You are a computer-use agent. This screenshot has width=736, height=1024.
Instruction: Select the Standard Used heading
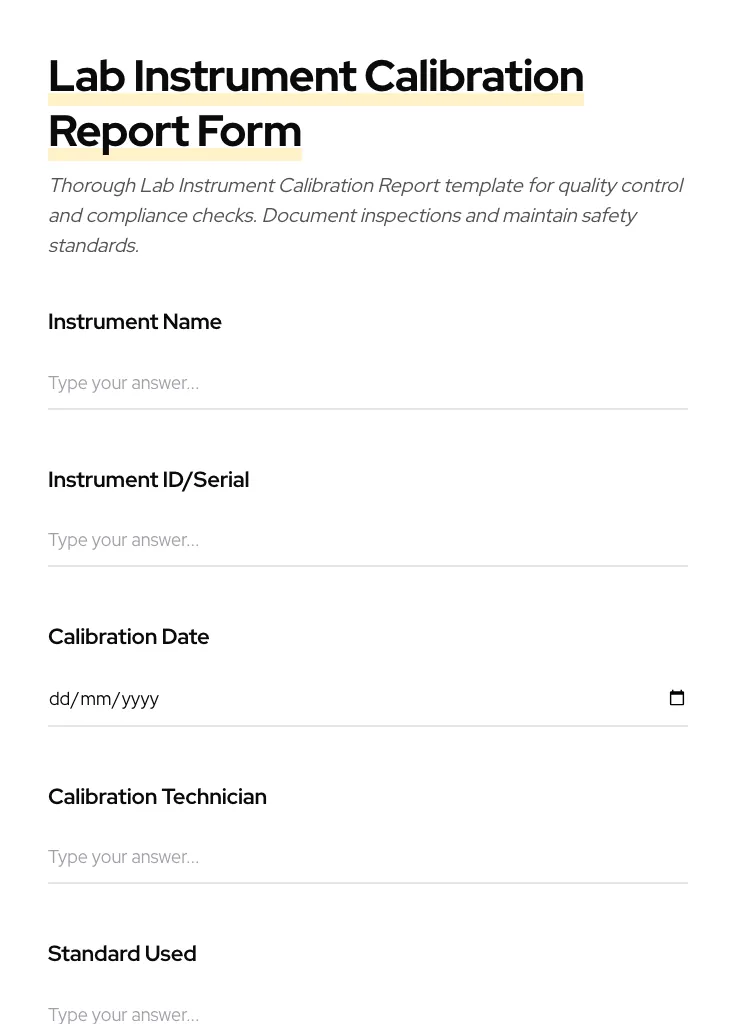pyautogui.click(x=122, y=954)
